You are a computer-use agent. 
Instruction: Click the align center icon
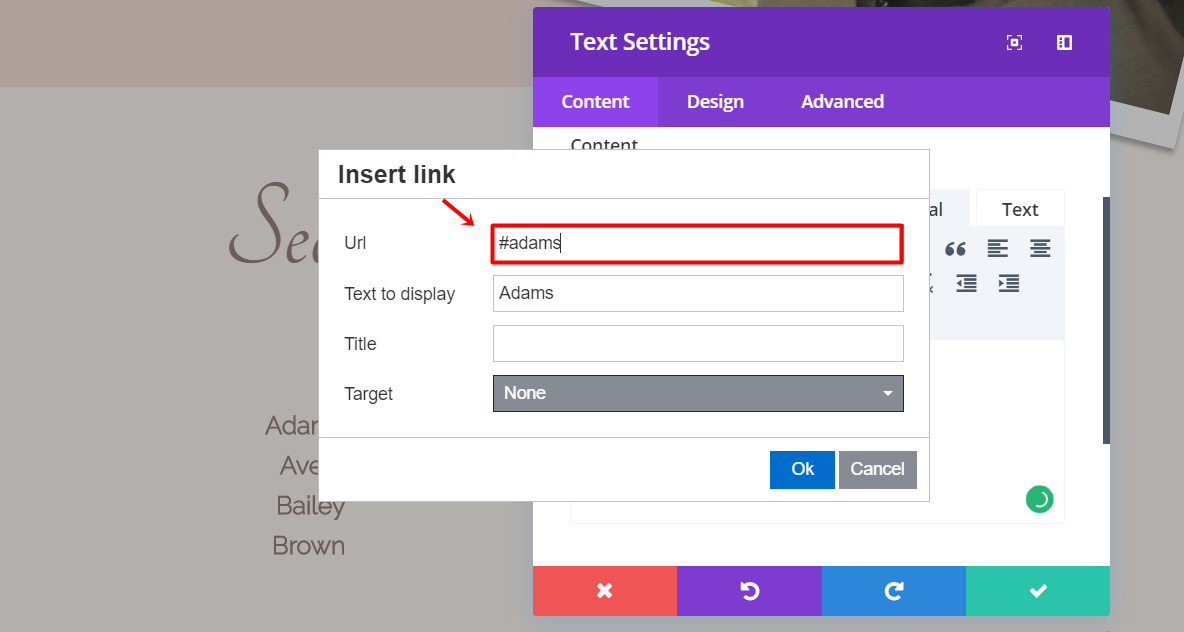pos(1040,249)
